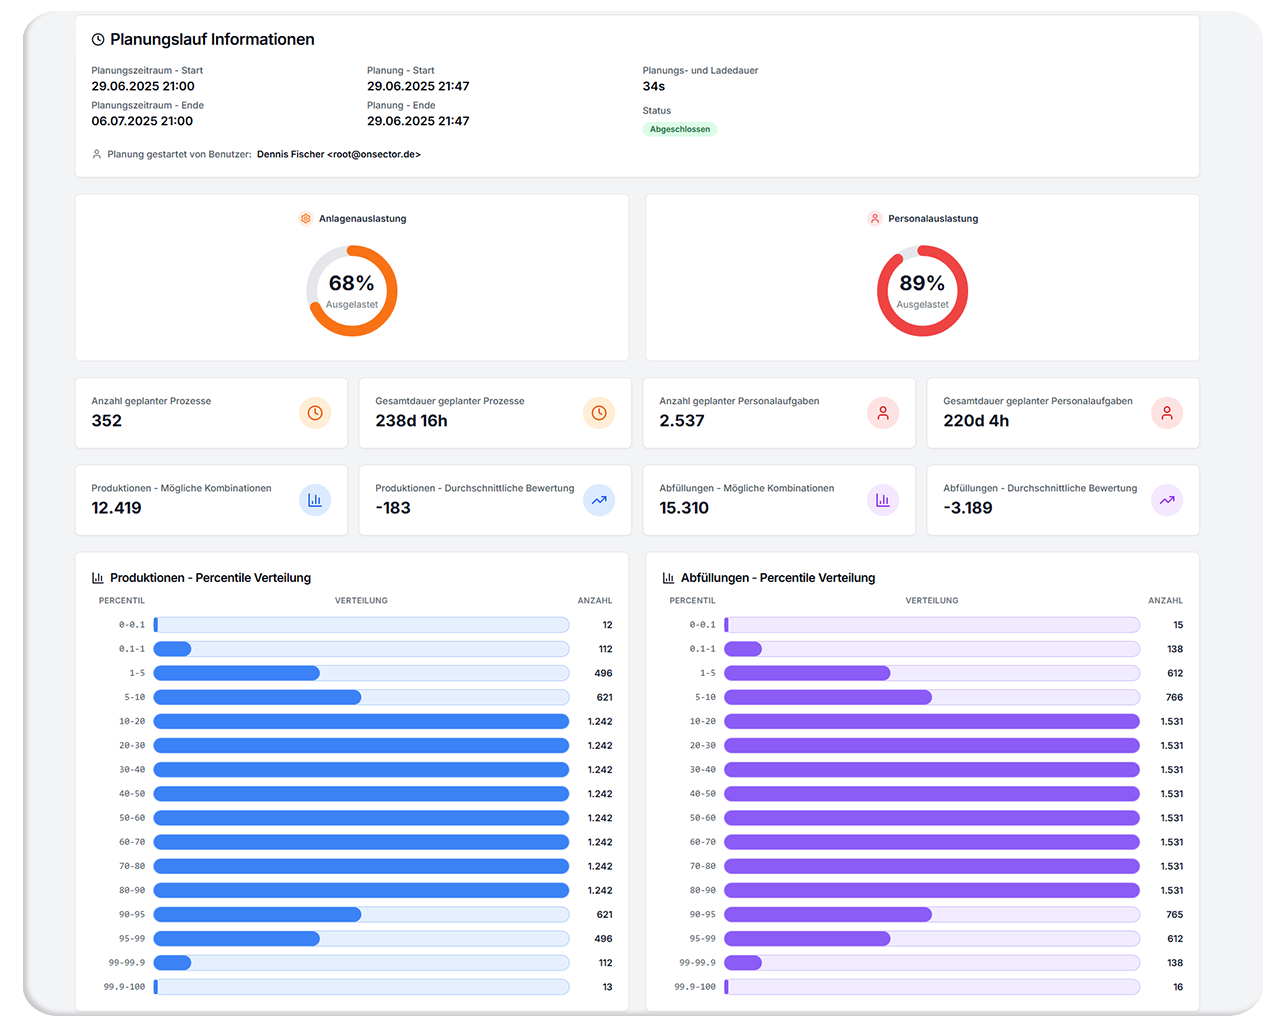Click the ANZAHL column header in Abfüllungen table
This screenshot has height=1030, width=1283.
pyautogui.click(x=1165, y=601)
